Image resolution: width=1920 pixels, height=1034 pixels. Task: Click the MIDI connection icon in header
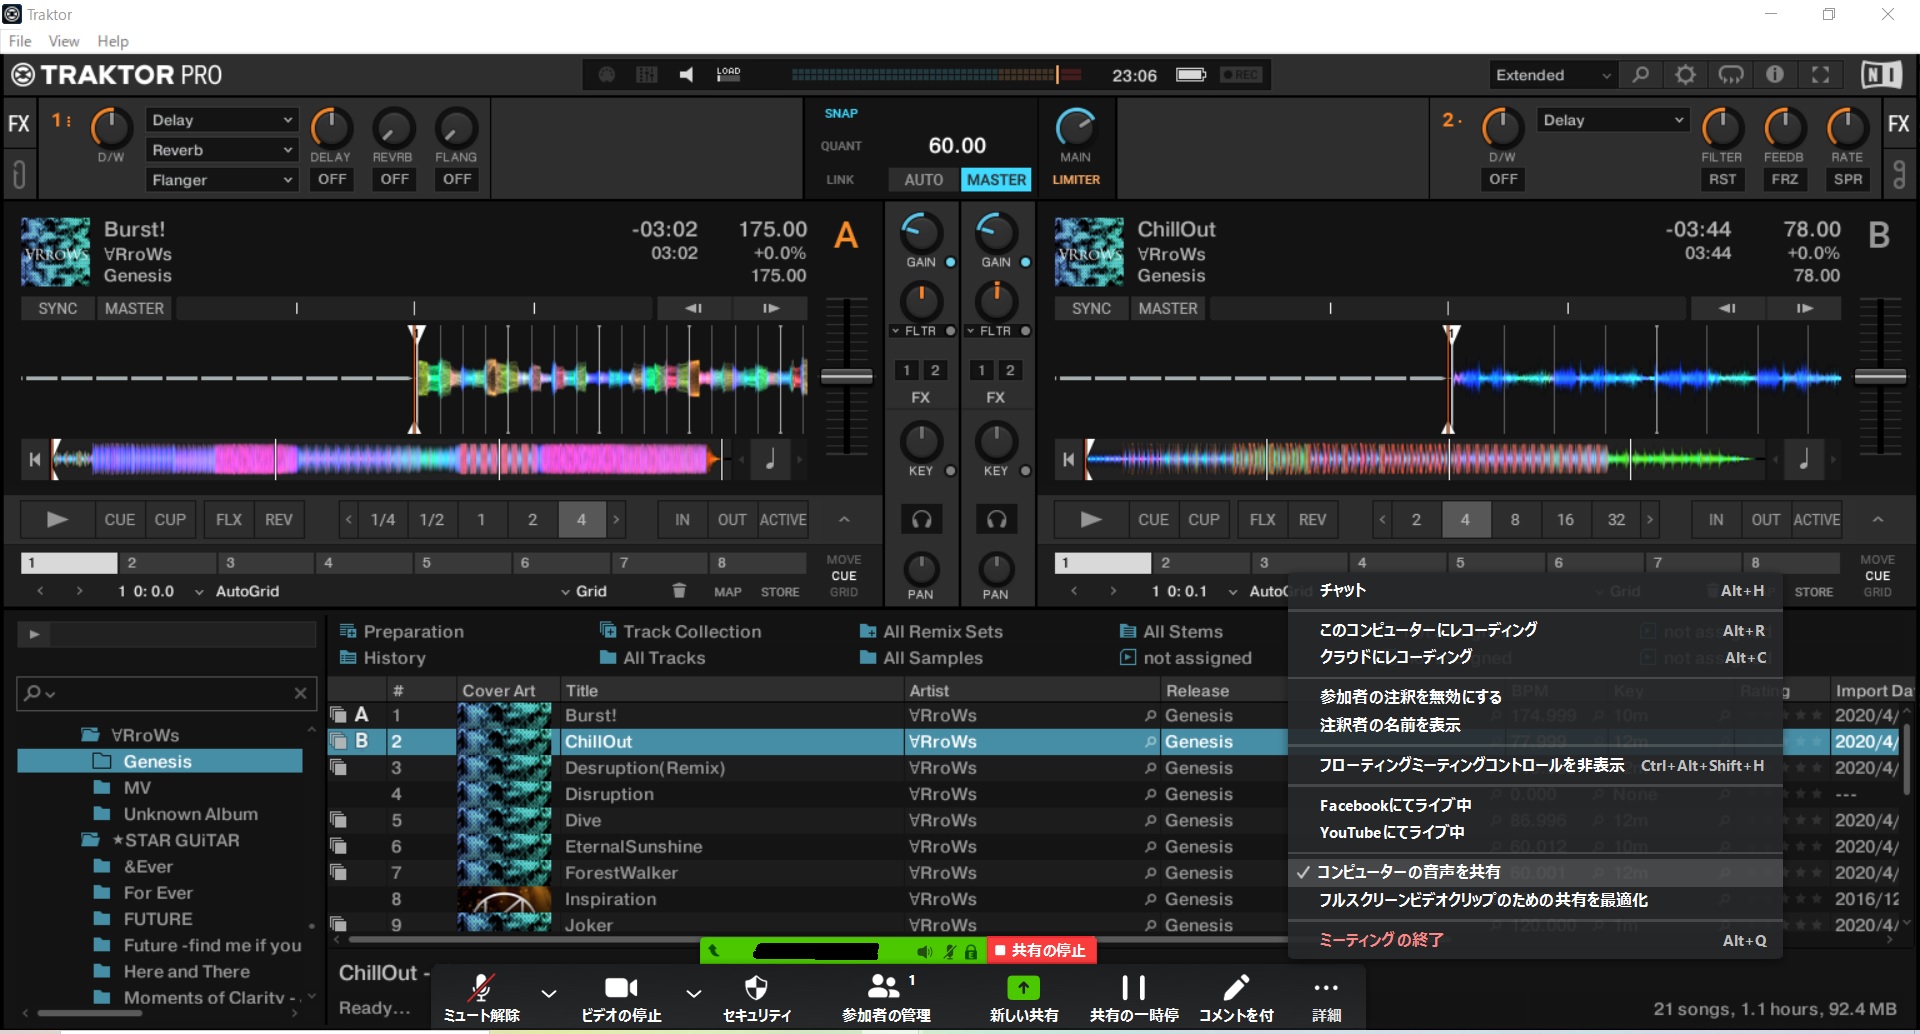[x=1731, y=74]
